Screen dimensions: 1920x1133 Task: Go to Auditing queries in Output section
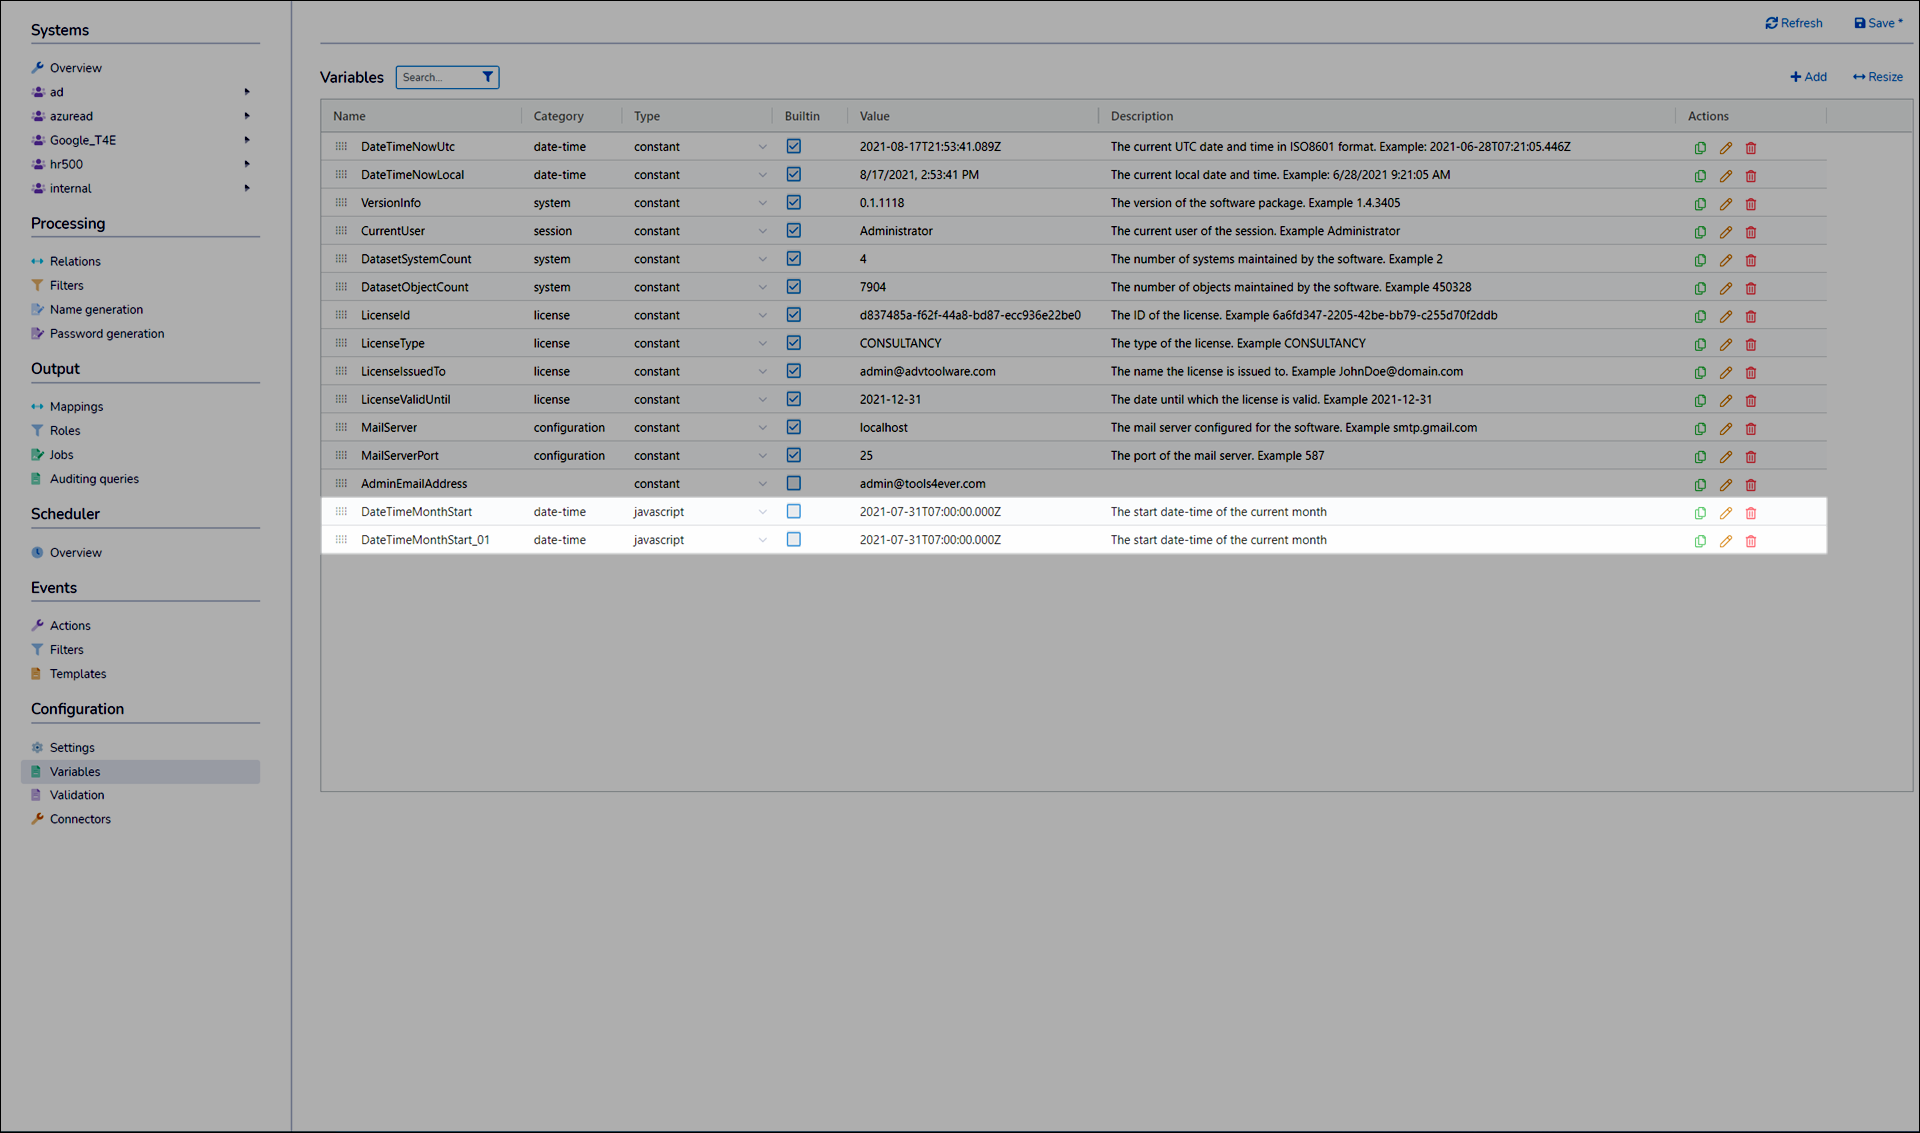(94, 479)
